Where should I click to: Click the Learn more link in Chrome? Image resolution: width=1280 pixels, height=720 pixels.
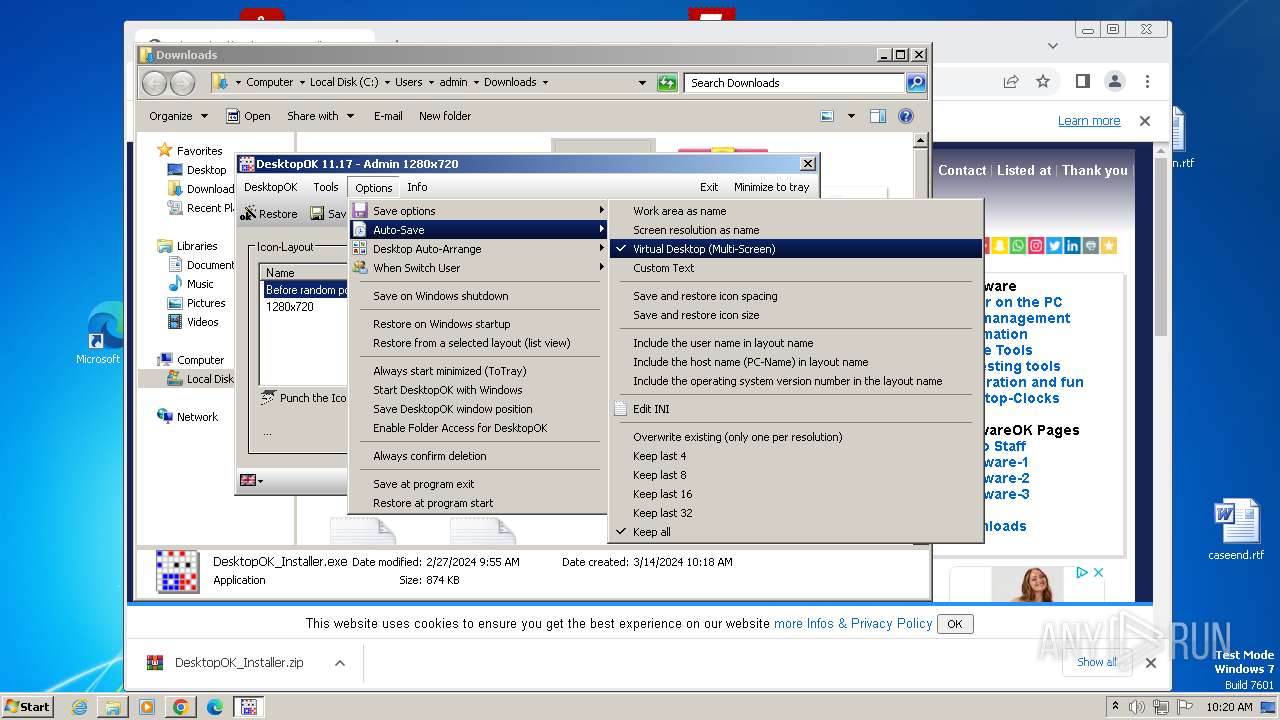pos(1089,121)
